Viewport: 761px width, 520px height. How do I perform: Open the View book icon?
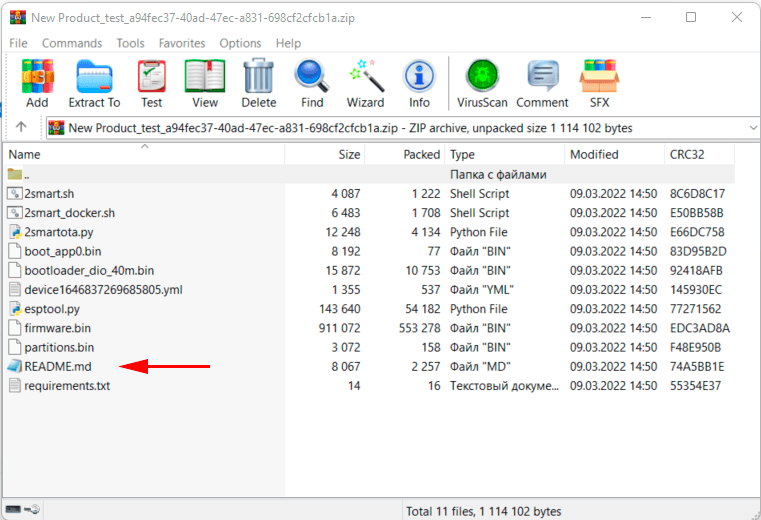205,76
